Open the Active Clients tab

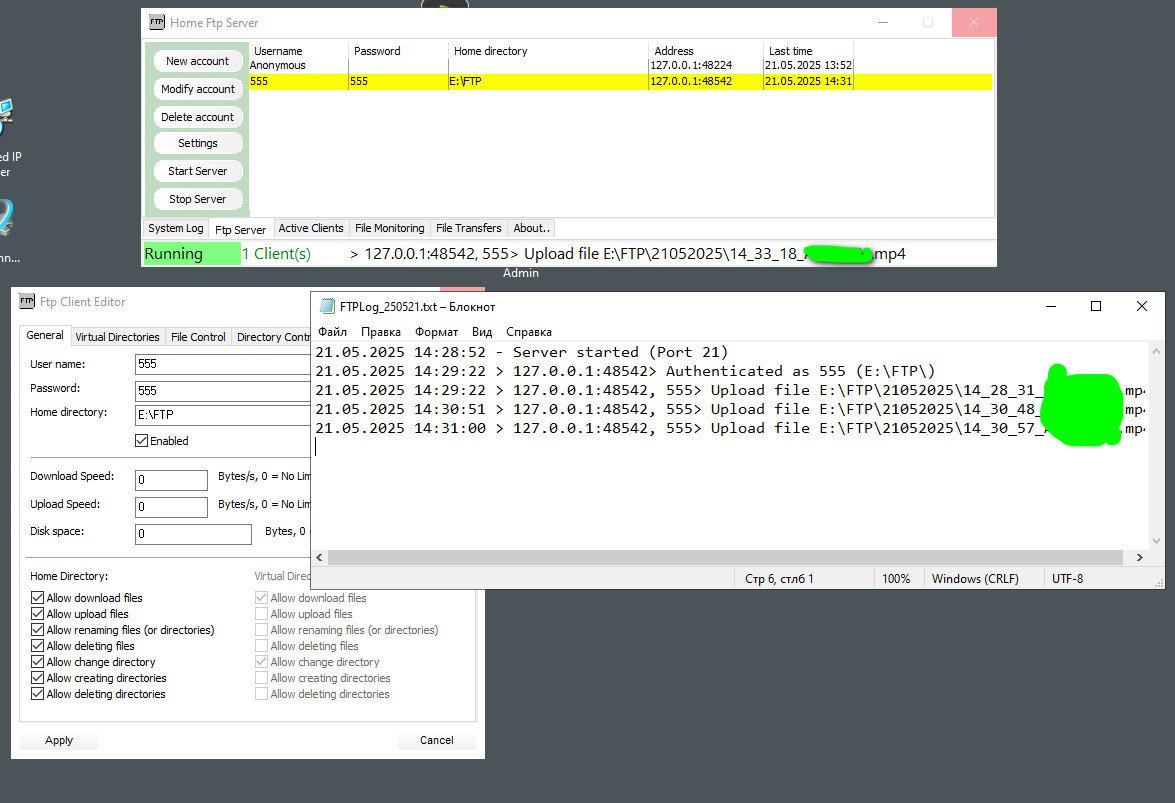coord(311,228)
